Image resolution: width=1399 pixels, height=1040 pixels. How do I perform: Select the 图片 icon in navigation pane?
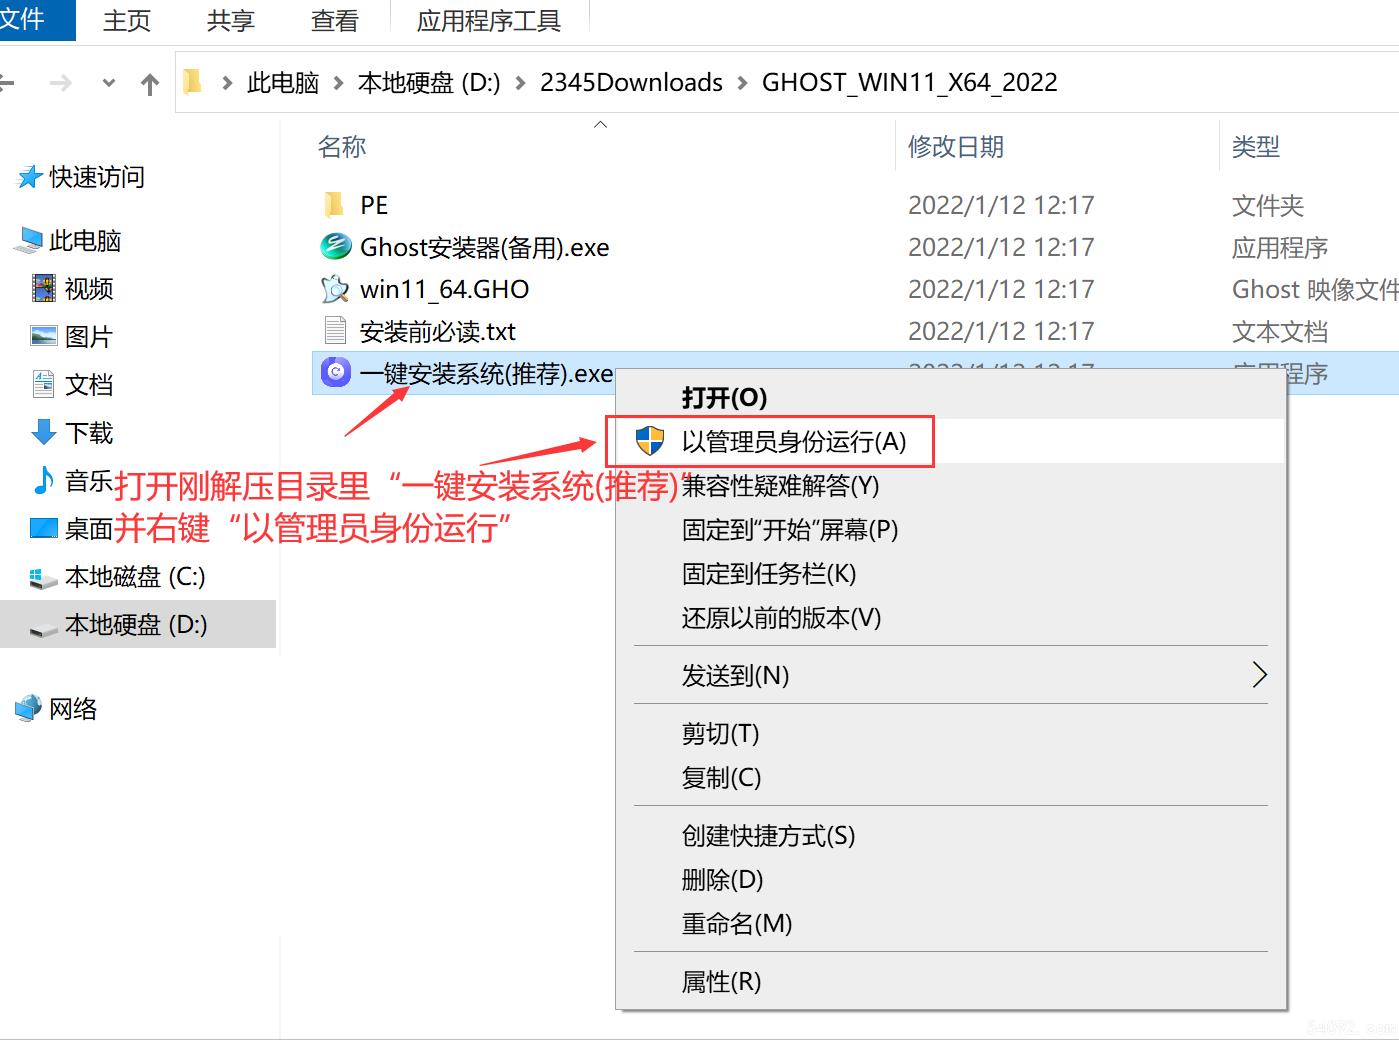(42, 336)
